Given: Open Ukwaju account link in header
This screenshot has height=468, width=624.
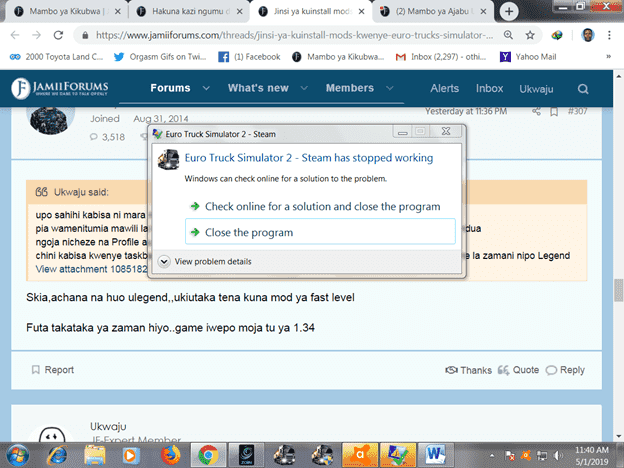Looking at the screenshot, I should [x=536, y=89].
